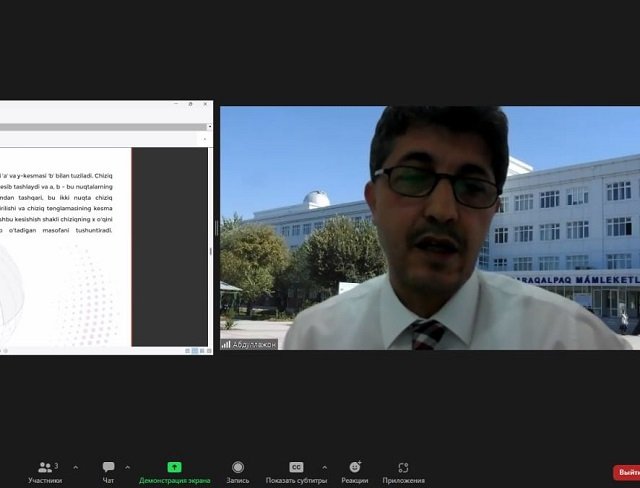The image size is (640, 488).
Task: Click divider handle between shared screen and video
Action: (x=216, y=228)
